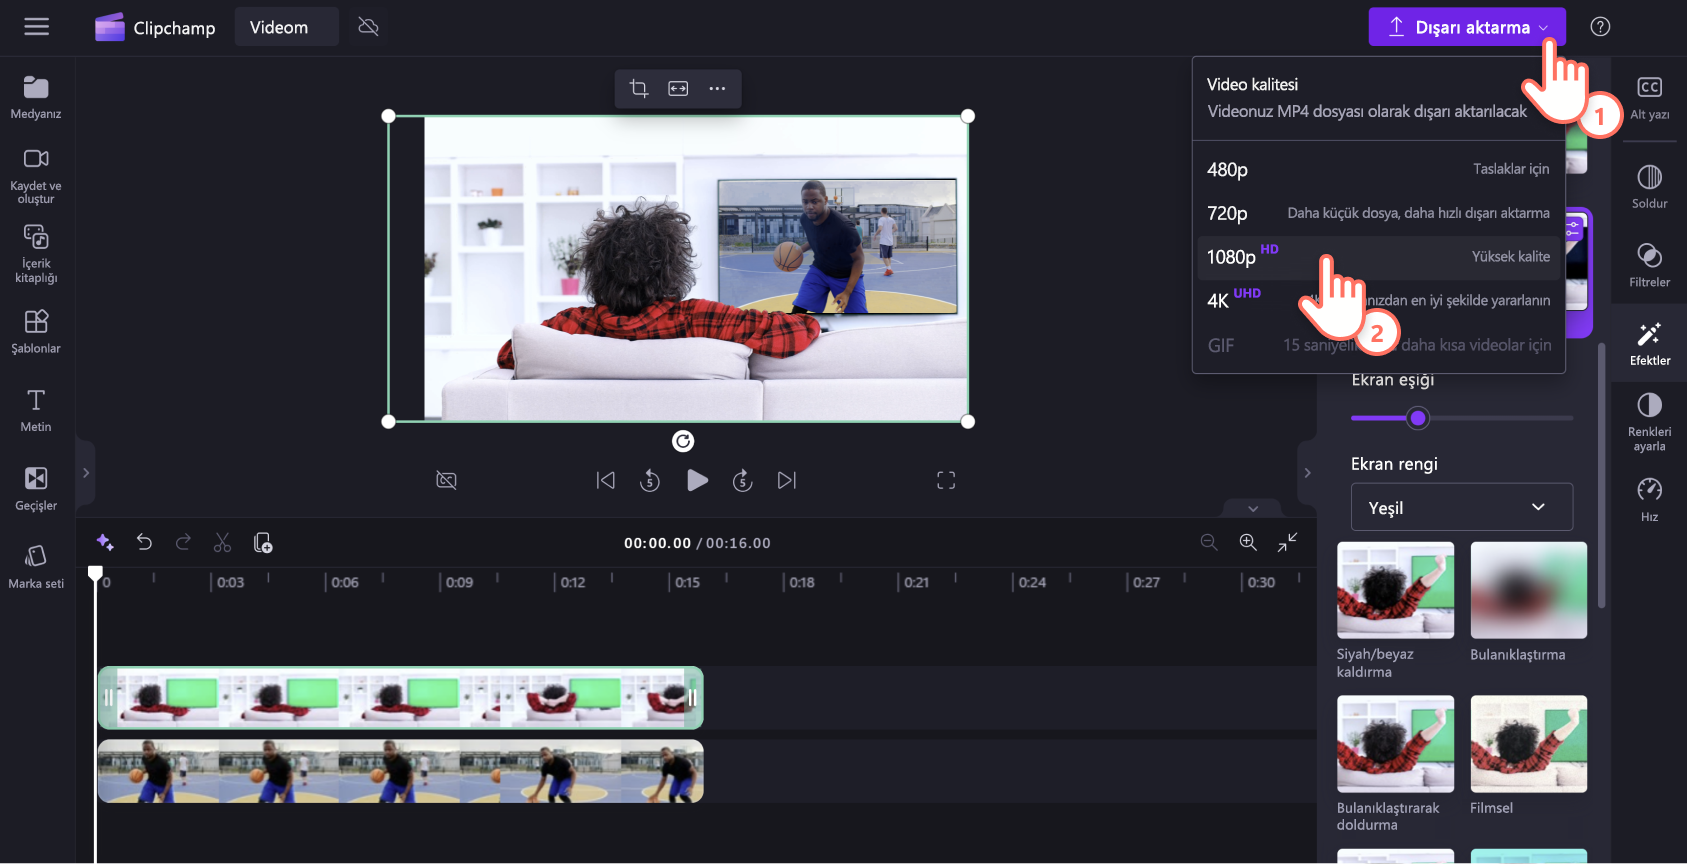Click the fit/fill resize icon
Image resolution: width=1687 pixels, height=864 pixels.
point(678,89)
